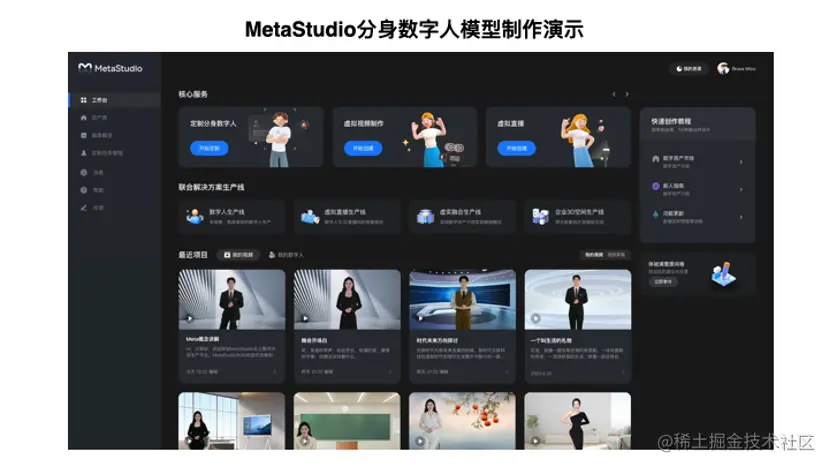Click the green tree icon in tutorial panel

(655, 214)
